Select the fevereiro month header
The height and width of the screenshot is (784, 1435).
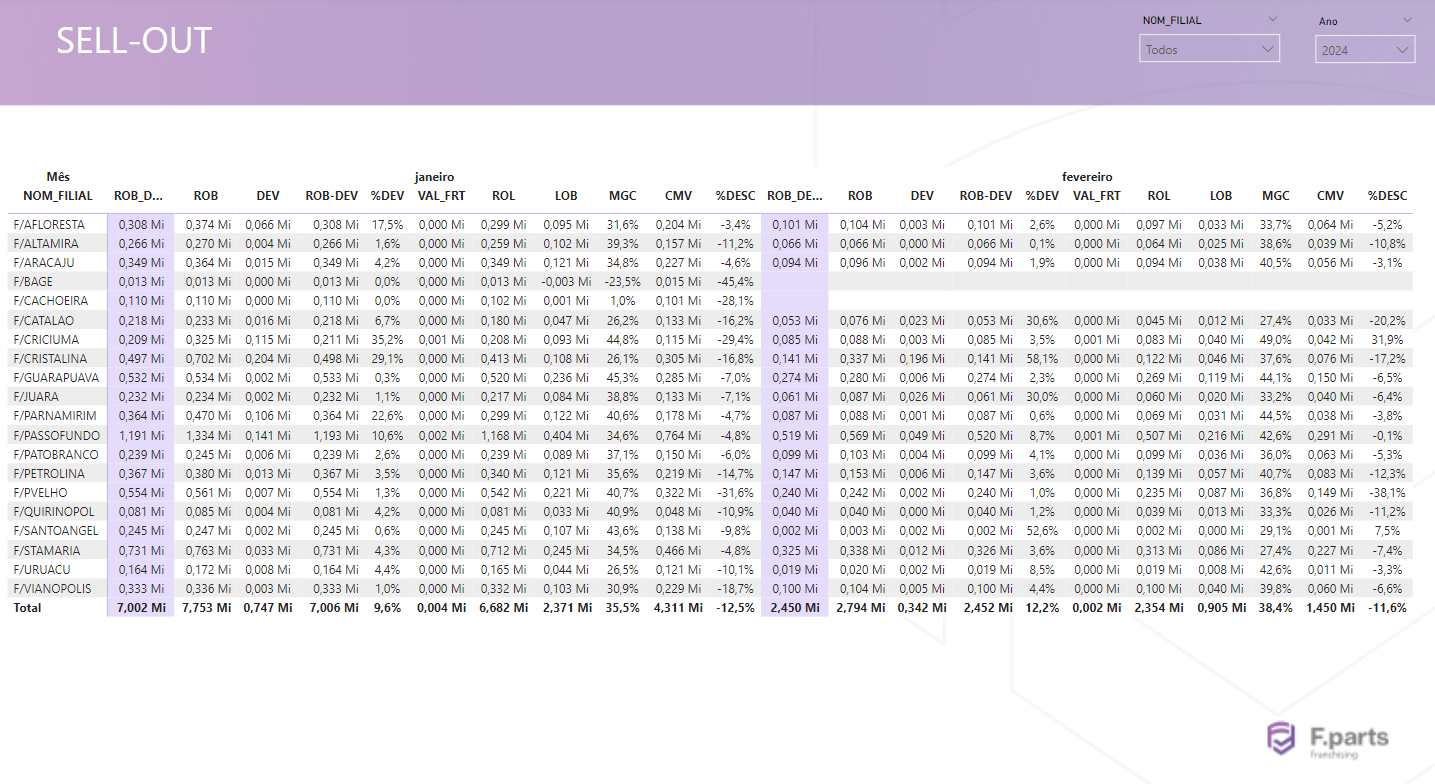coord(1087,177)
